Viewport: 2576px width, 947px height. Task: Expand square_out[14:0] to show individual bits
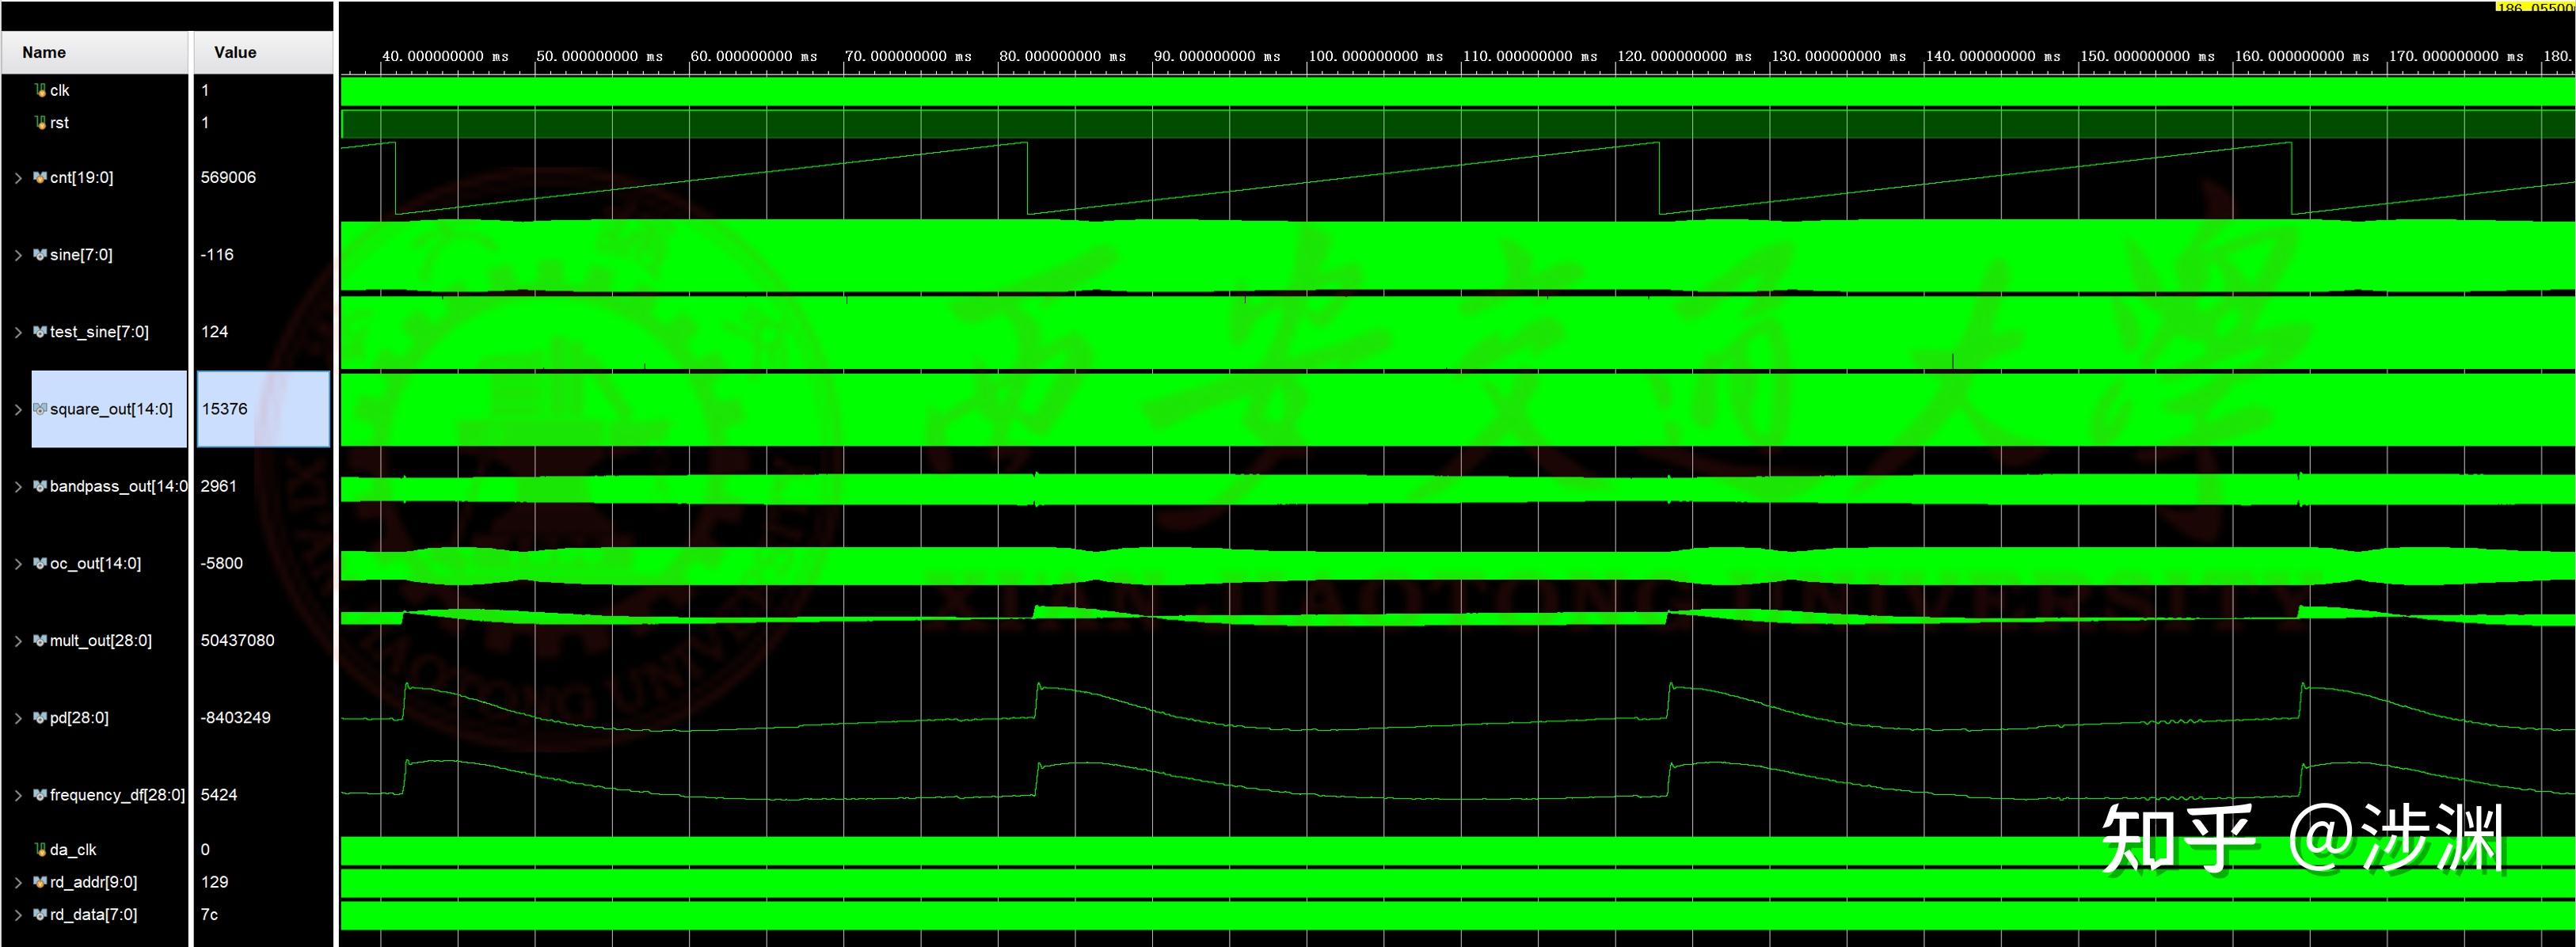(x=17, y=408)
